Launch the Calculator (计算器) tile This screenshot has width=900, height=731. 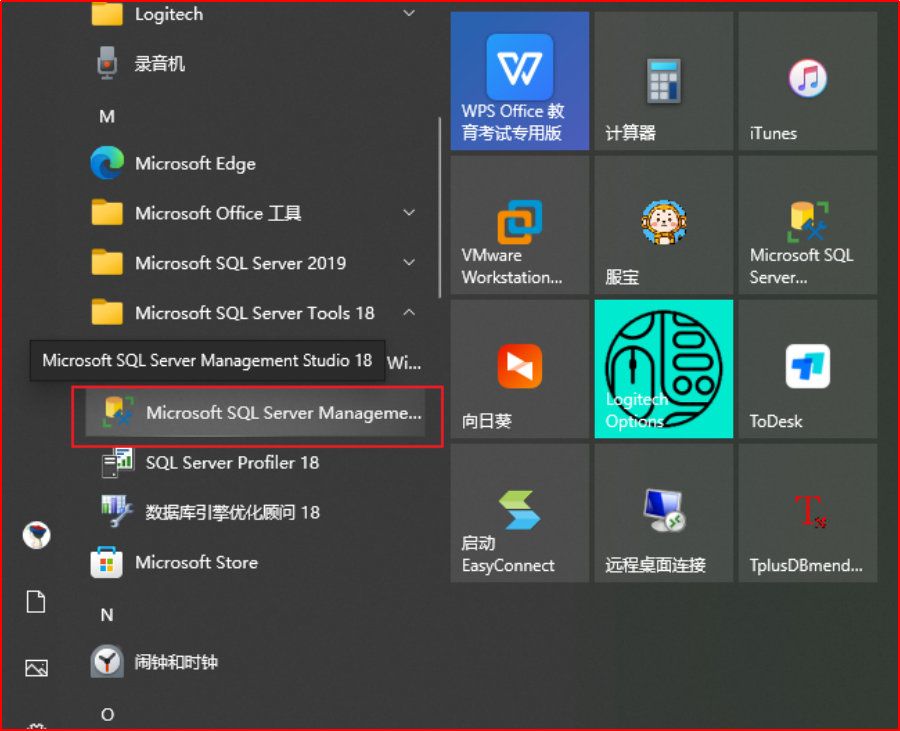click(x=664, y=81)
